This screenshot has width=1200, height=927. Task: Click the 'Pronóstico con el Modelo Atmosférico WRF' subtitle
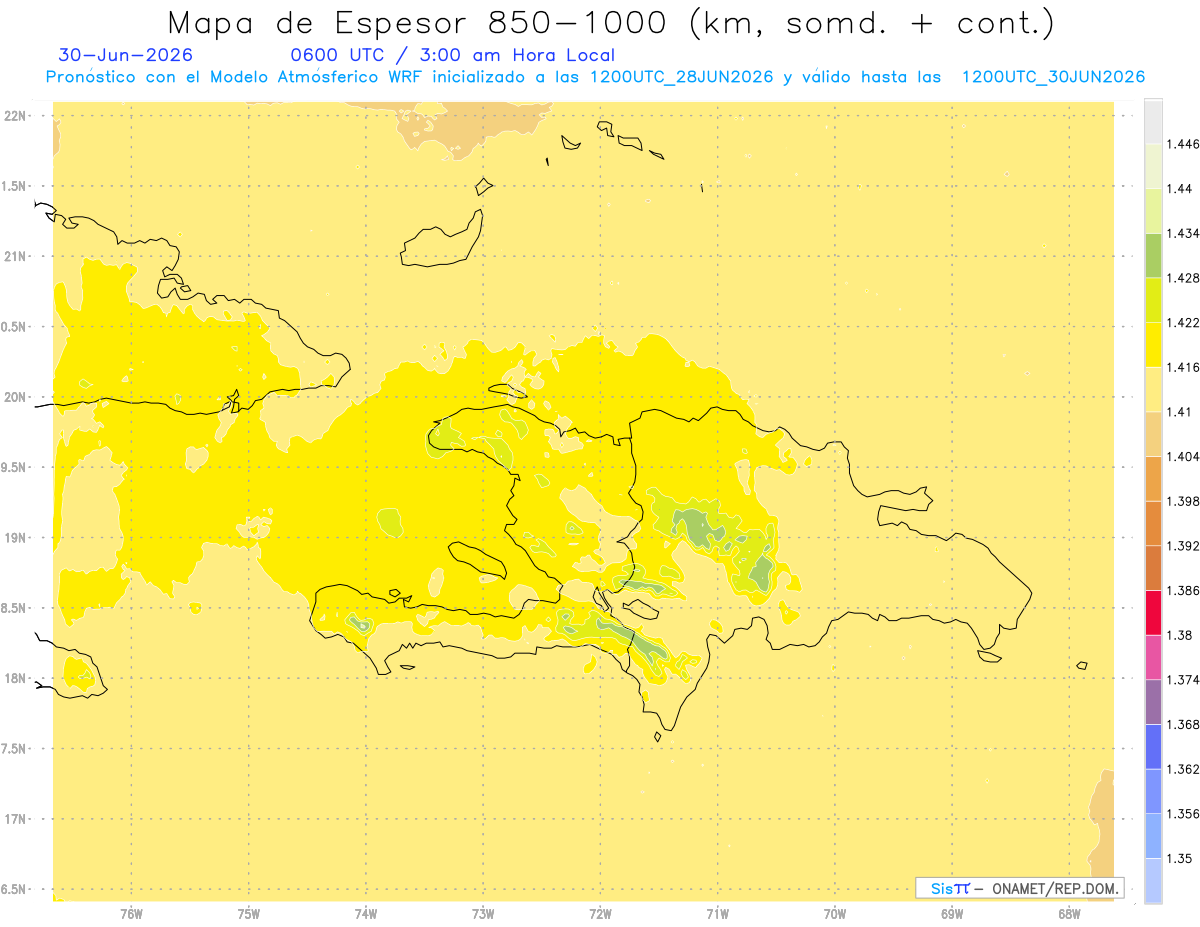point(236,77)
